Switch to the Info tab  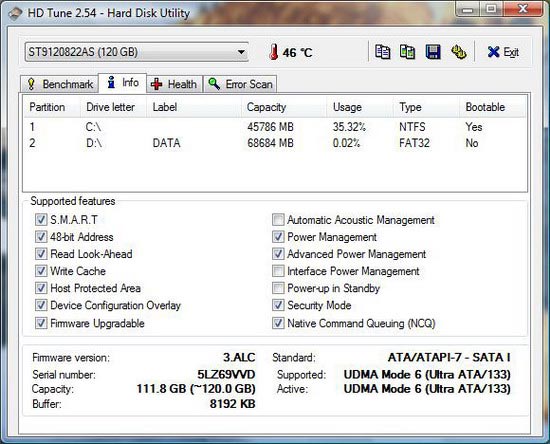pos(122,83)
